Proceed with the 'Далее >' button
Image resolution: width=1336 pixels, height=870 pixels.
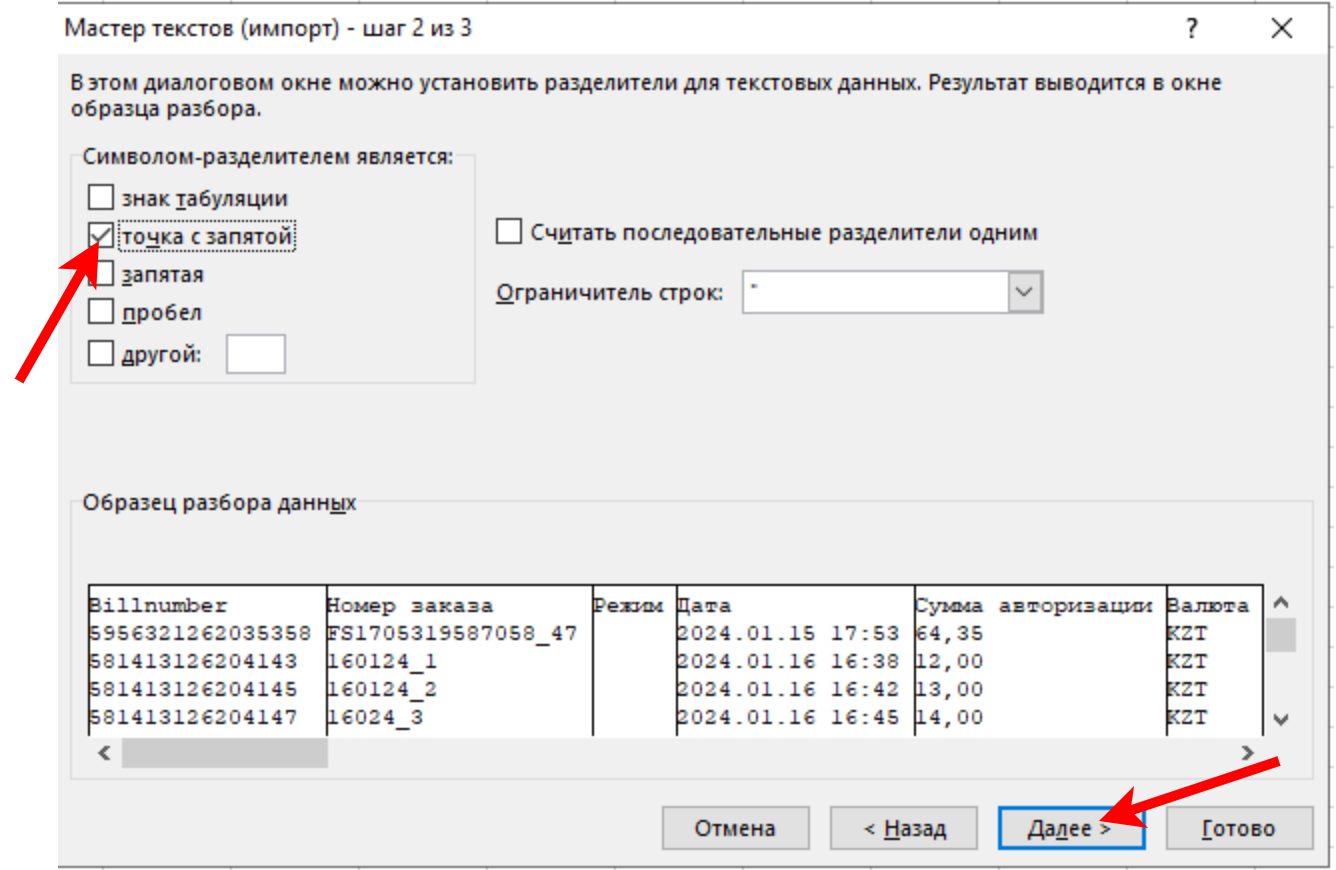pos(1070,828)
